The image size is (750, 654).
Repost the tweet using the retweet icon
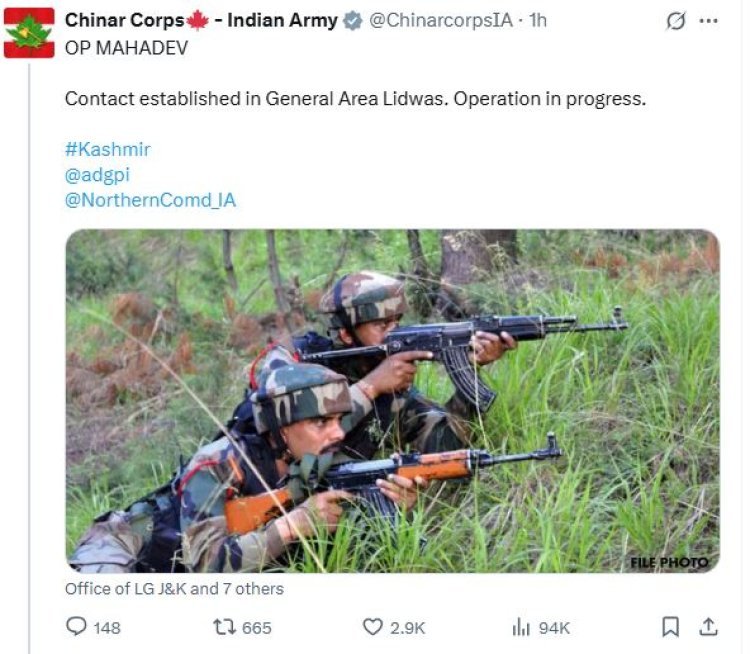tap(224, 627)
